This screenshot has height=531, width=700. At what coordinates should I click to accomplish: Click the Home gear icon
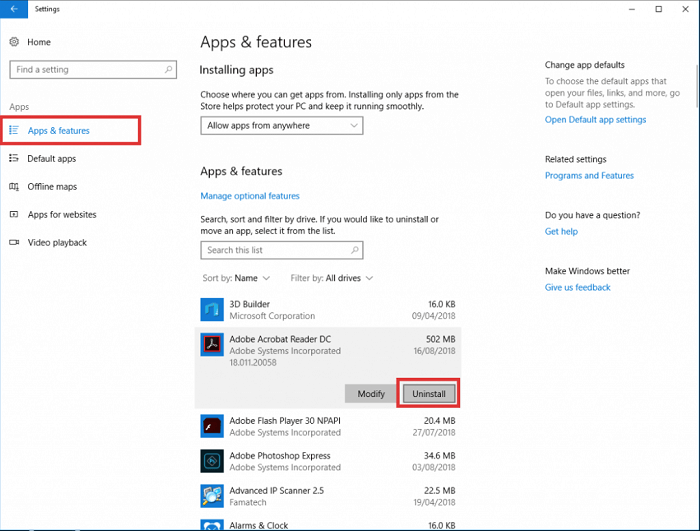pos(14,42)
